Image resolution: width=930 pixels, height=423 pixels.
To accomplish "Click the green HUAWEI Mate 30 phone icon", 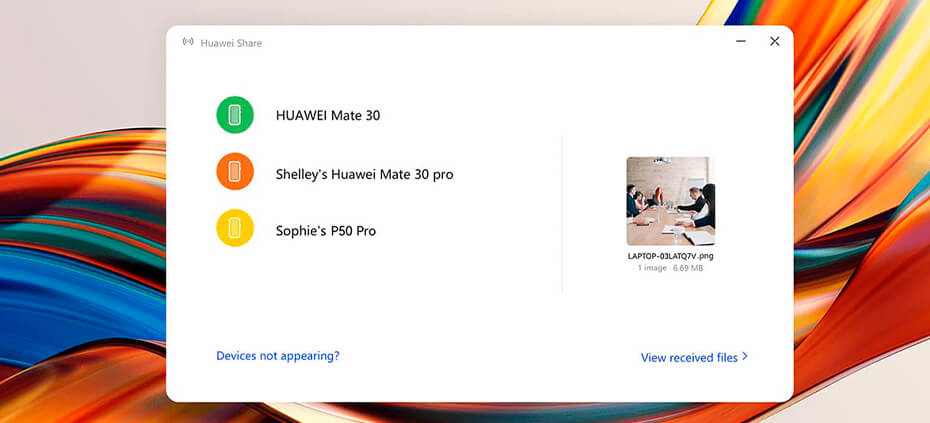I will click(x=235, y=115).
